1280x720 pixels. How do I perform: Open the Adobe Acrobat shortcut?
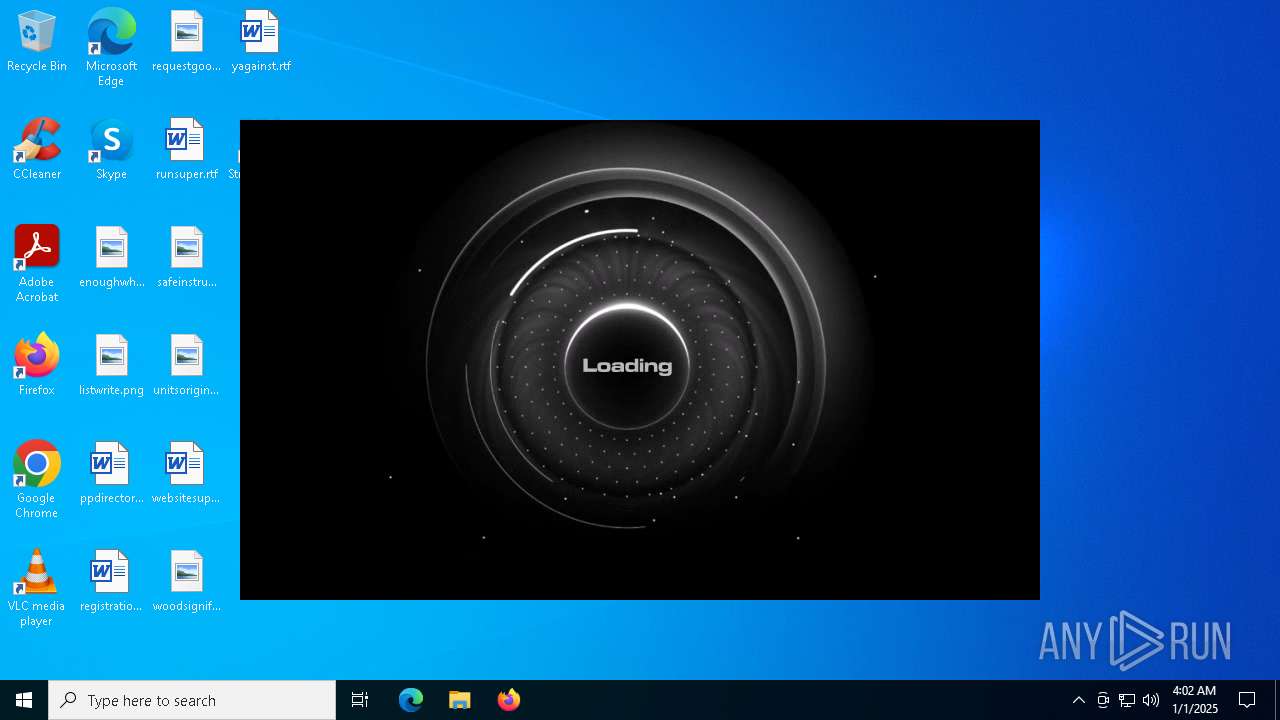[37, 264]
